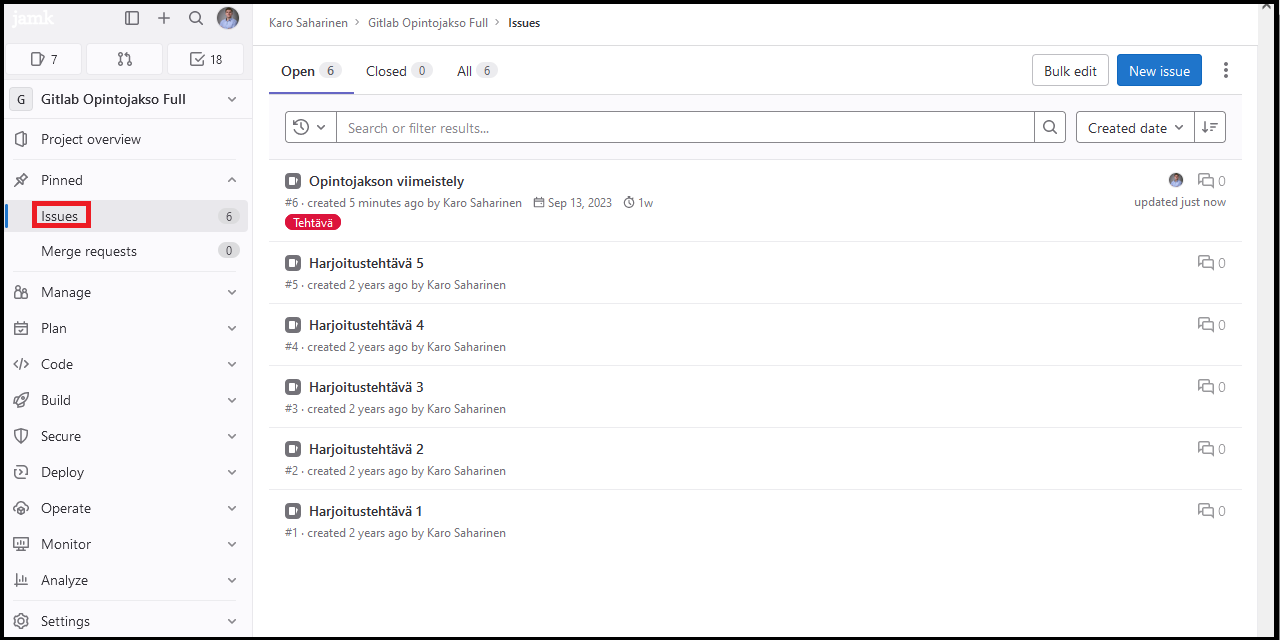Switch to the All issues tab

tap(476, 71)
